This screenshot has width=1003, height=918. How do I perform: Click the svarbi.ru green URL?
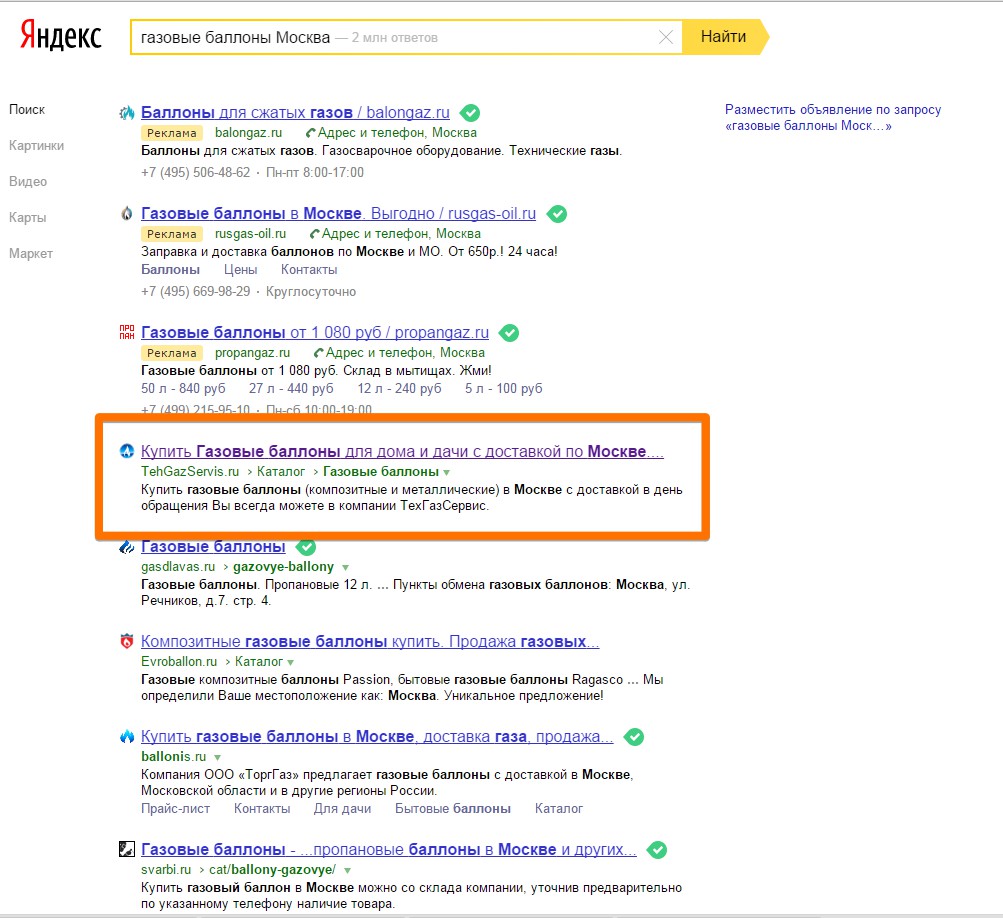(x=166, y=869)
